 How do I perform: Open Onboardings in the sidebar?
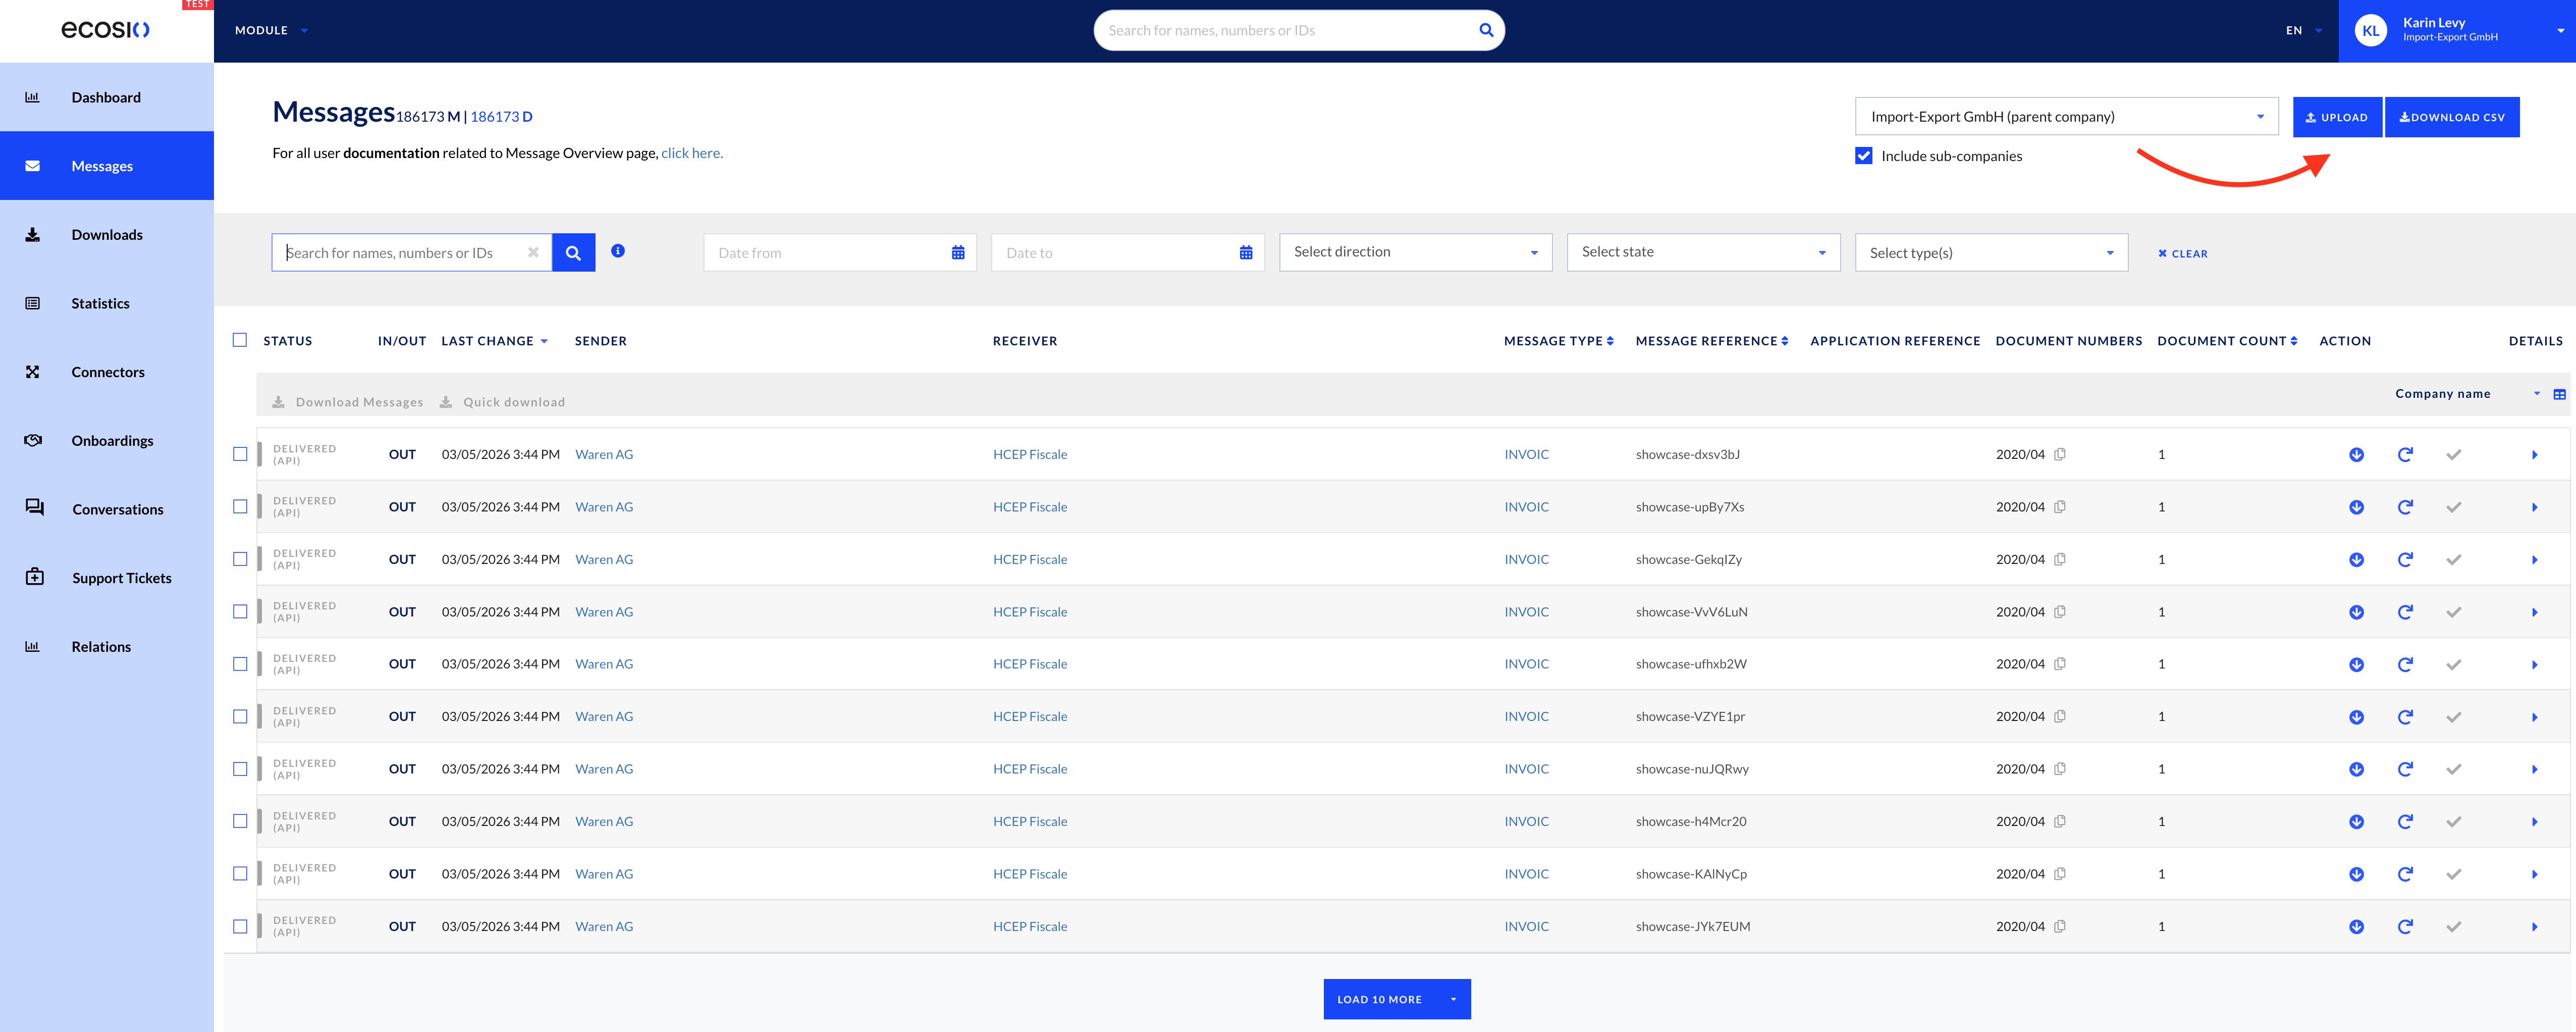(x=106, y=441)
